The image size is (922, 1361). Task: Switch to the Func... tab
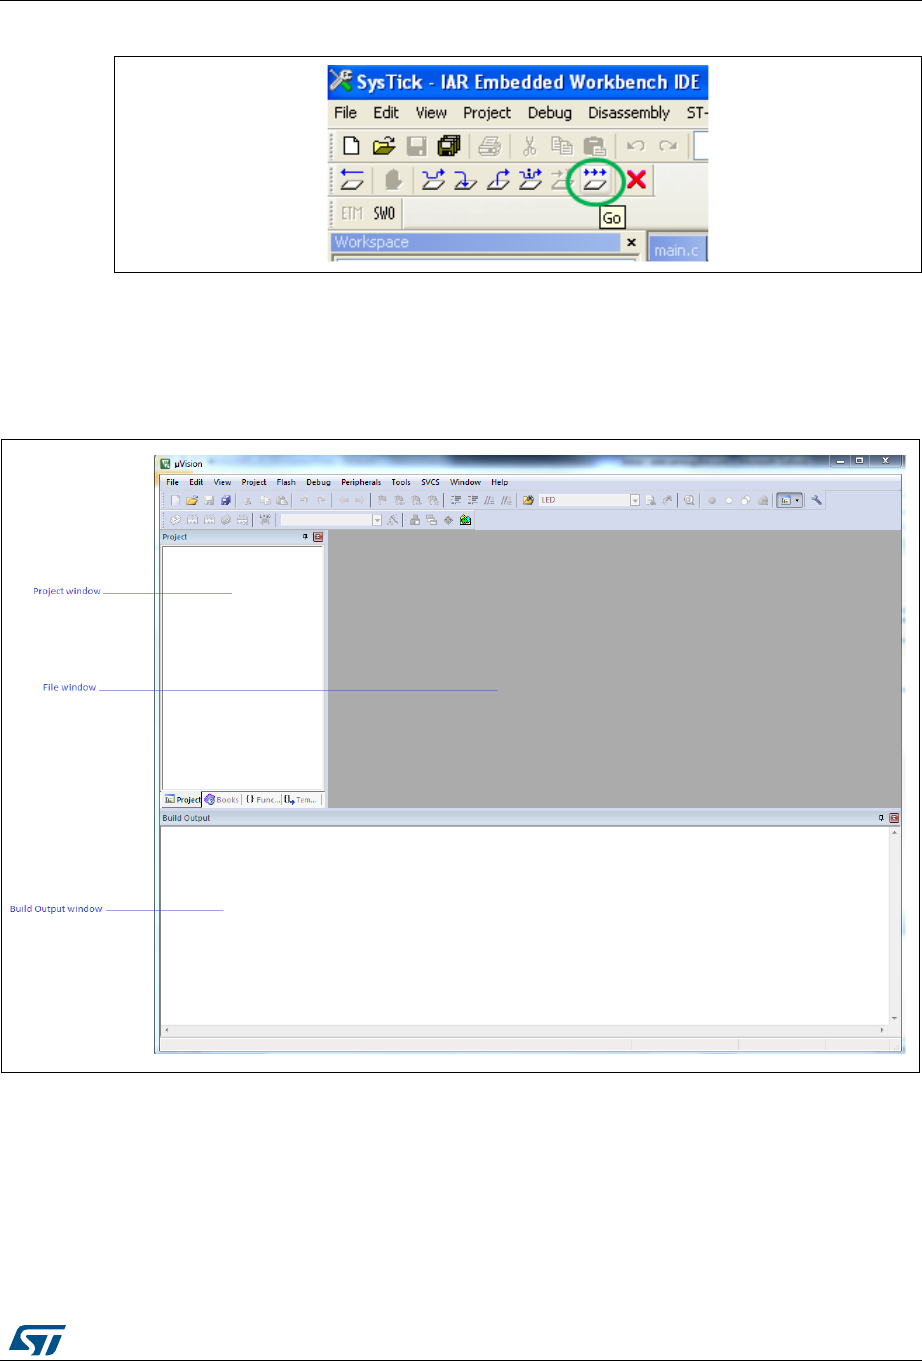click(x=263, y=800)
